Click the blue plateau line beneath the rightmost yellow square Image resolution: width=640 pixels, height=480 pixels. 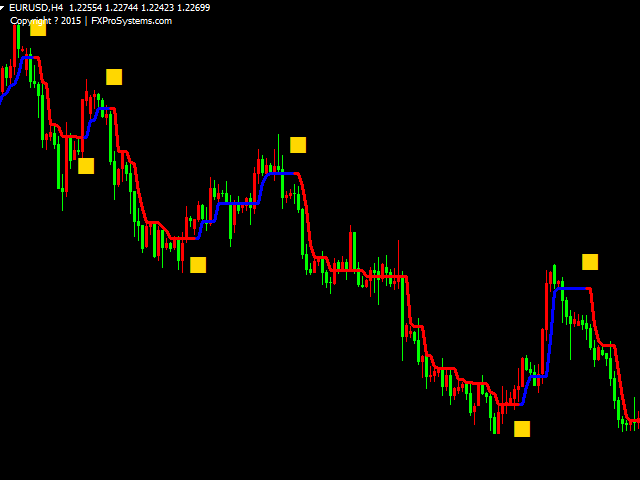[x=572, y=289]
